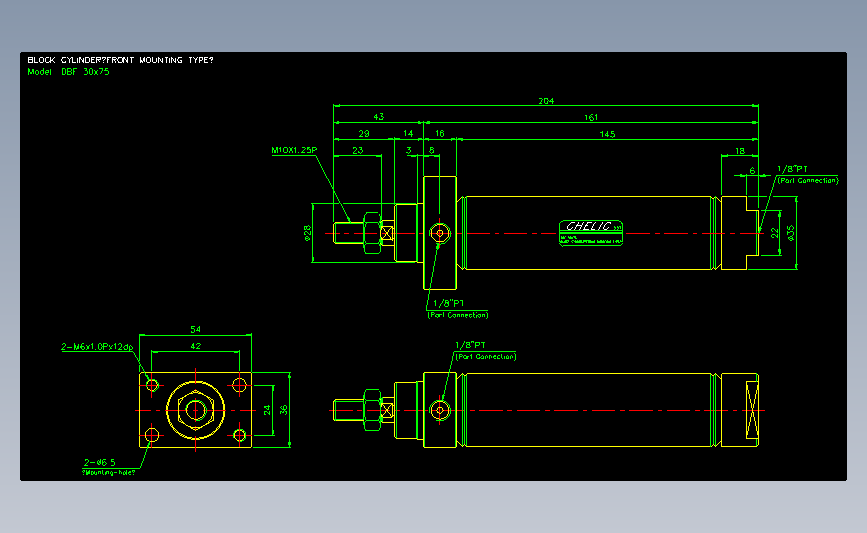Pick the 161 dimension value

click(x=591, y=117)
